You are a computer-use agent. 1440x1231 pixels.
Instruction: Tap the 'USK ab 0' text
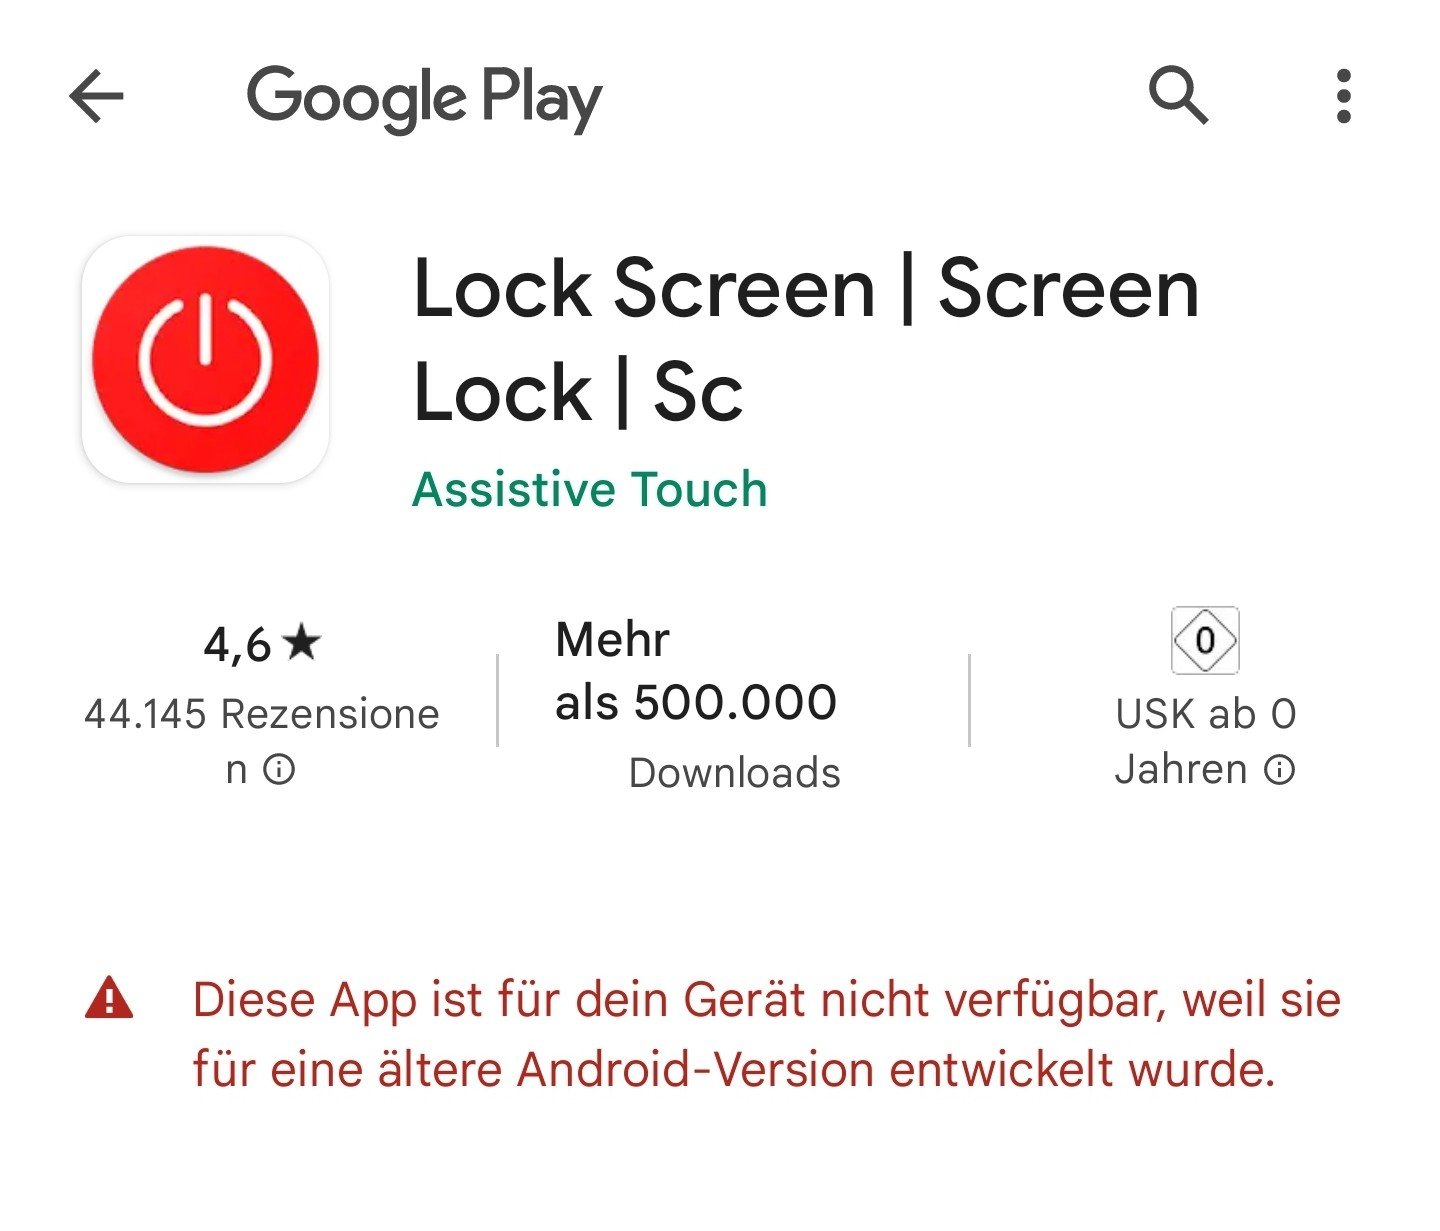coord(1206,714)
